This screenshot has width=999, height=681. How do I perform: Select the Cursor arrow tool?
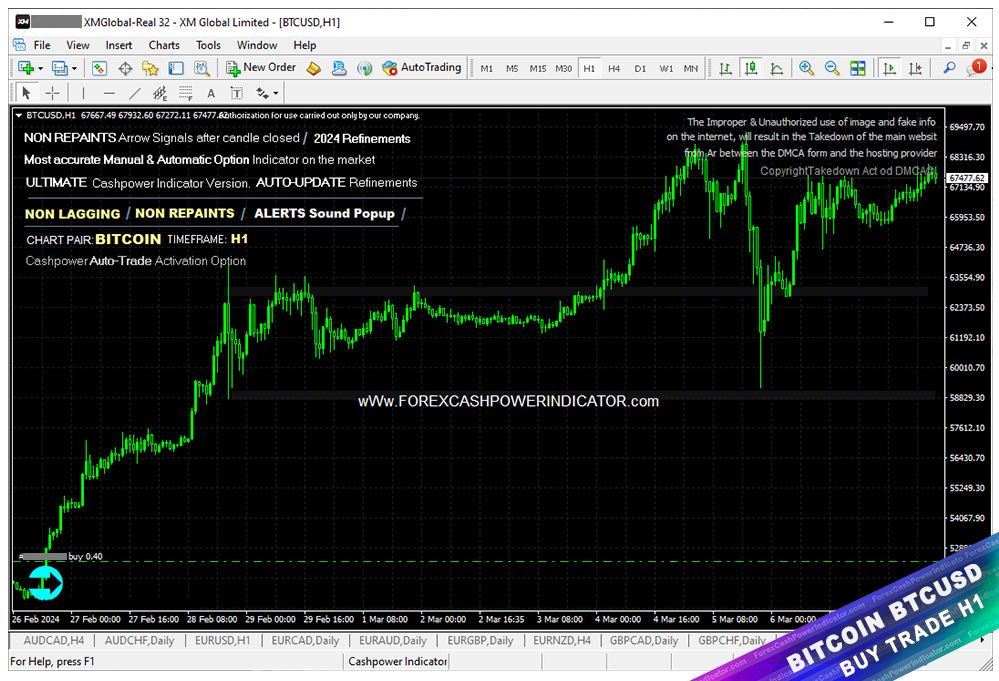click(26, 93)
